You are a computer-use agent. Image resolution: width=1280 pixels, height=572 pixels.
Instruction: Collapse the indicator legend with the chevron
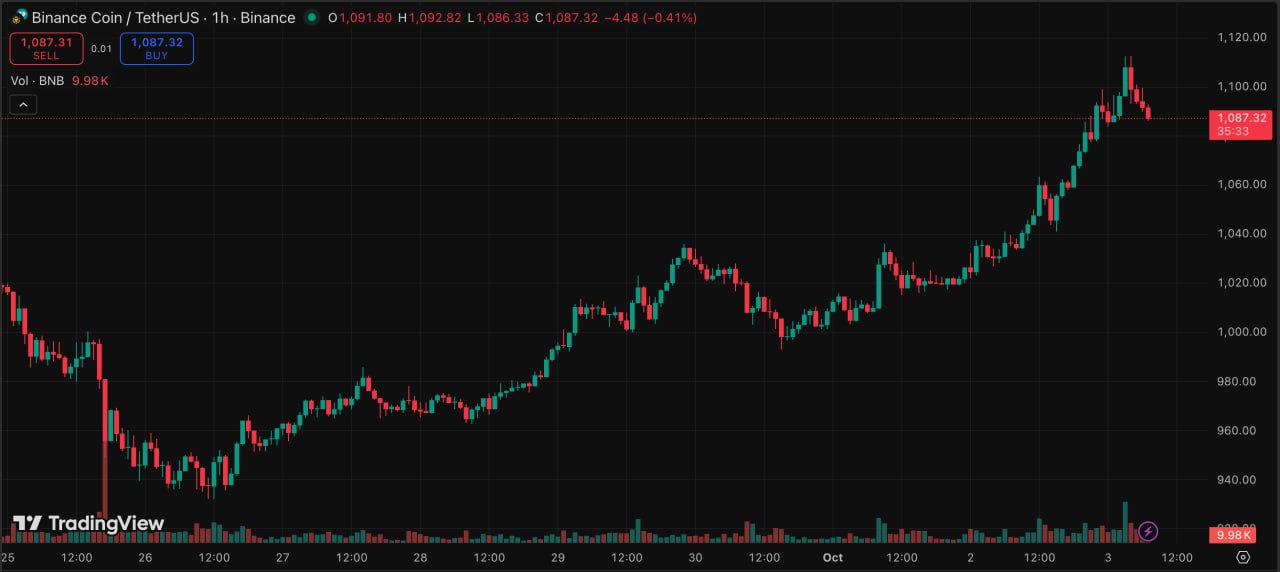tap(24, 104)
